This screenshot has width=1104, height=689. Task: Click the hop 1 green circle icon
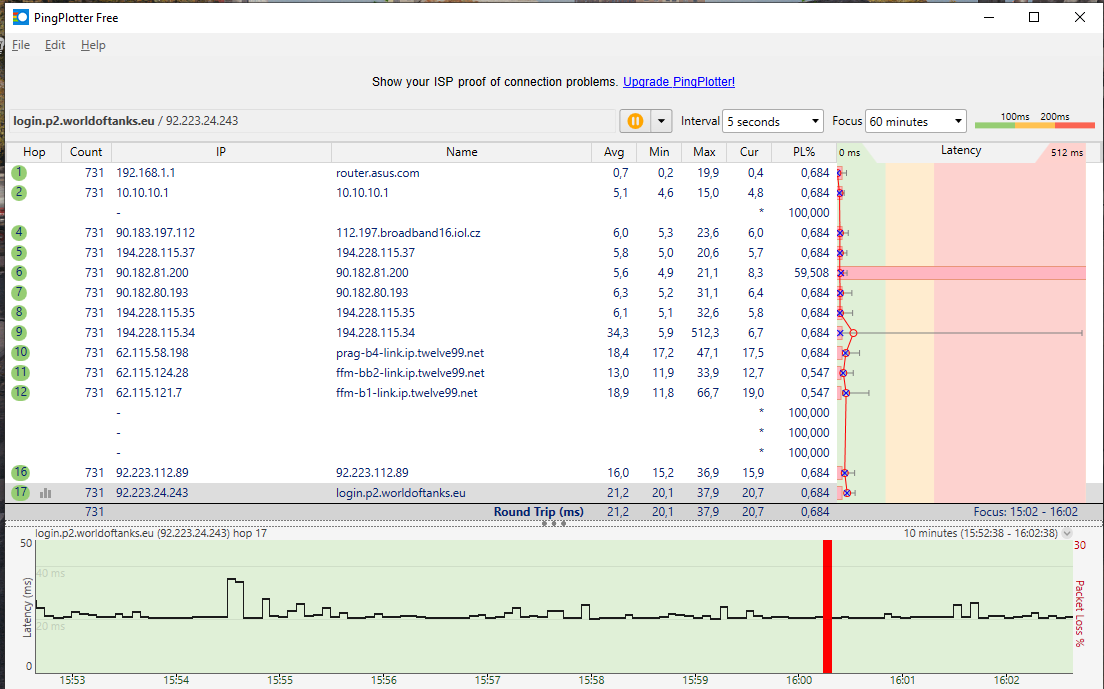pos(19,173)
